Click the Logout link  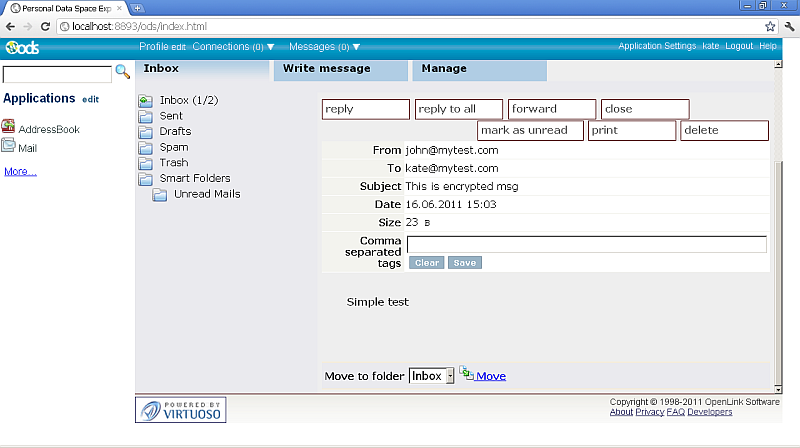739,46
